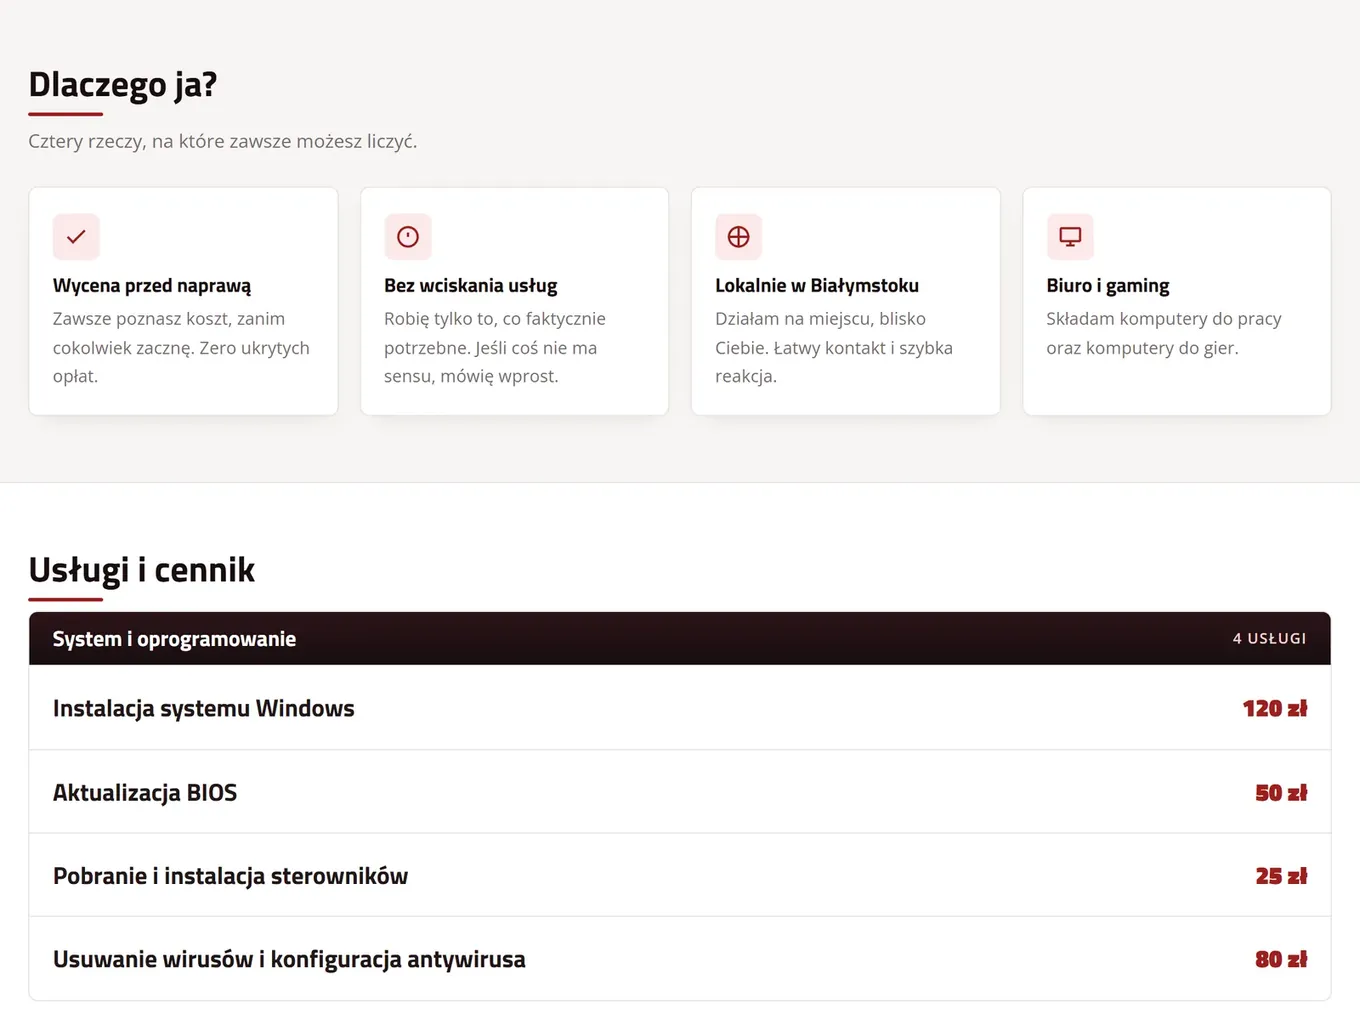Click the description starting Zawsze poznasz koszt
This screenshot has height=1020, width=1360.
pyautogui.click(x=182, y=347)
